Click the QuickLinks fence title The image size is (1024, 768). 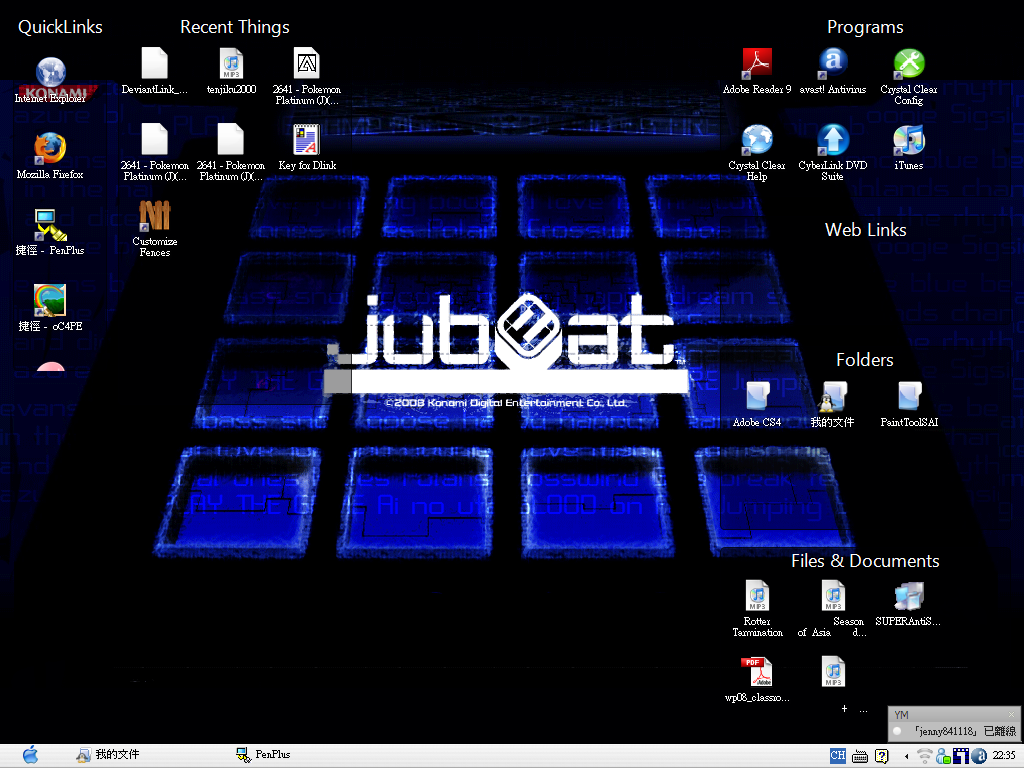tap(60, 27)
